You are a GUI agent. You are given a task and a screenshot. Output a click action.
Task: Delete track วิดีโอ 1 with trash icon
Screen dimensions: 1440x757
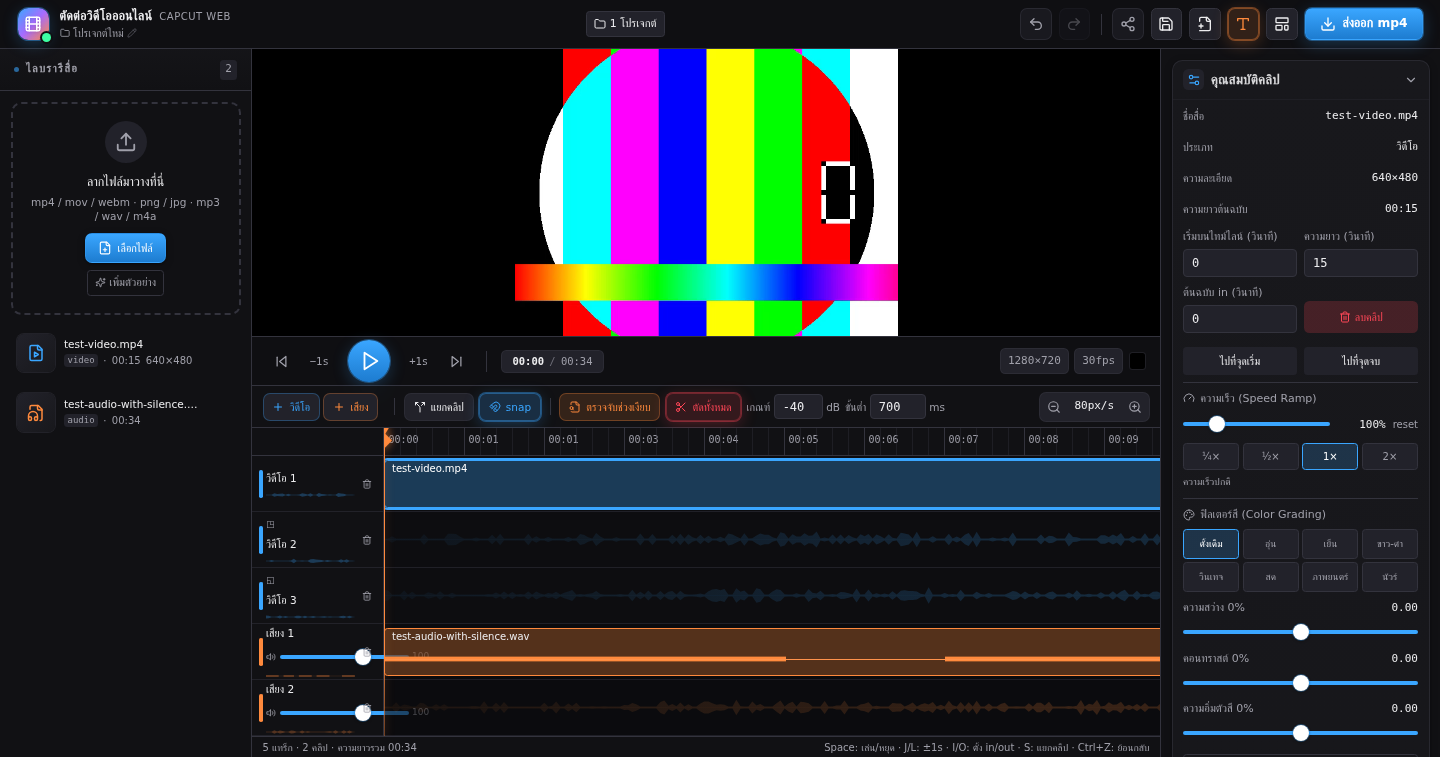tap(367, 484)
